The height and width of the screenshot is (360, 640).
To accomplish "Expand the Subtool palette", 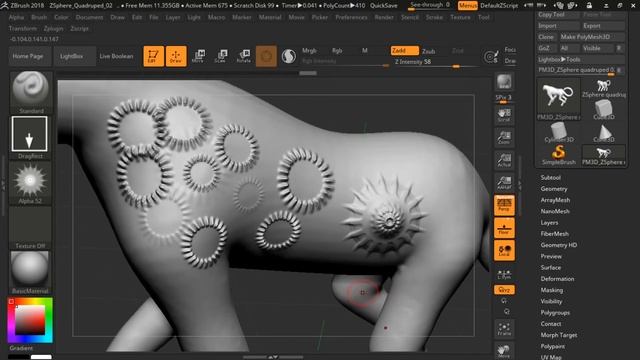I will pos(551,178).
